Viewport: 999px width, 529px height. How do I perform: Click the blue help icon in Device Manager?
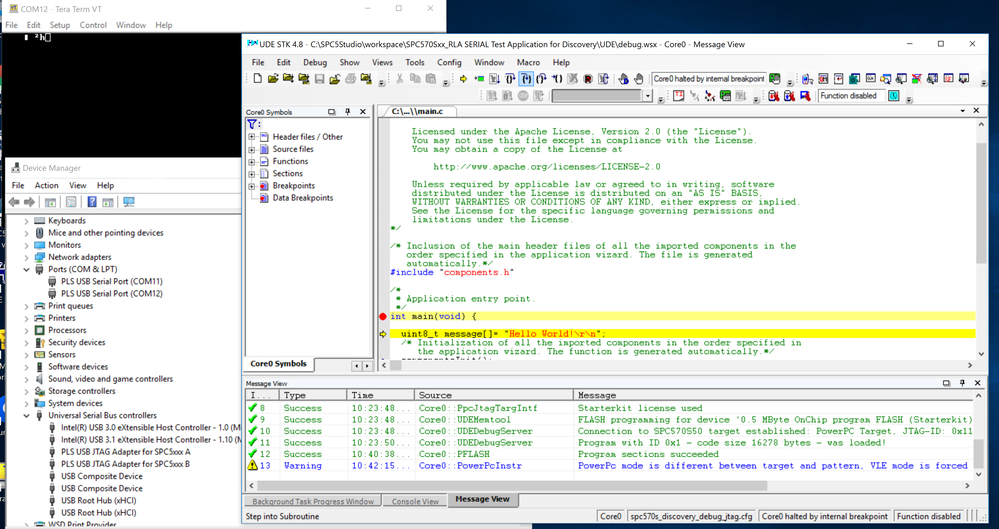92,202
